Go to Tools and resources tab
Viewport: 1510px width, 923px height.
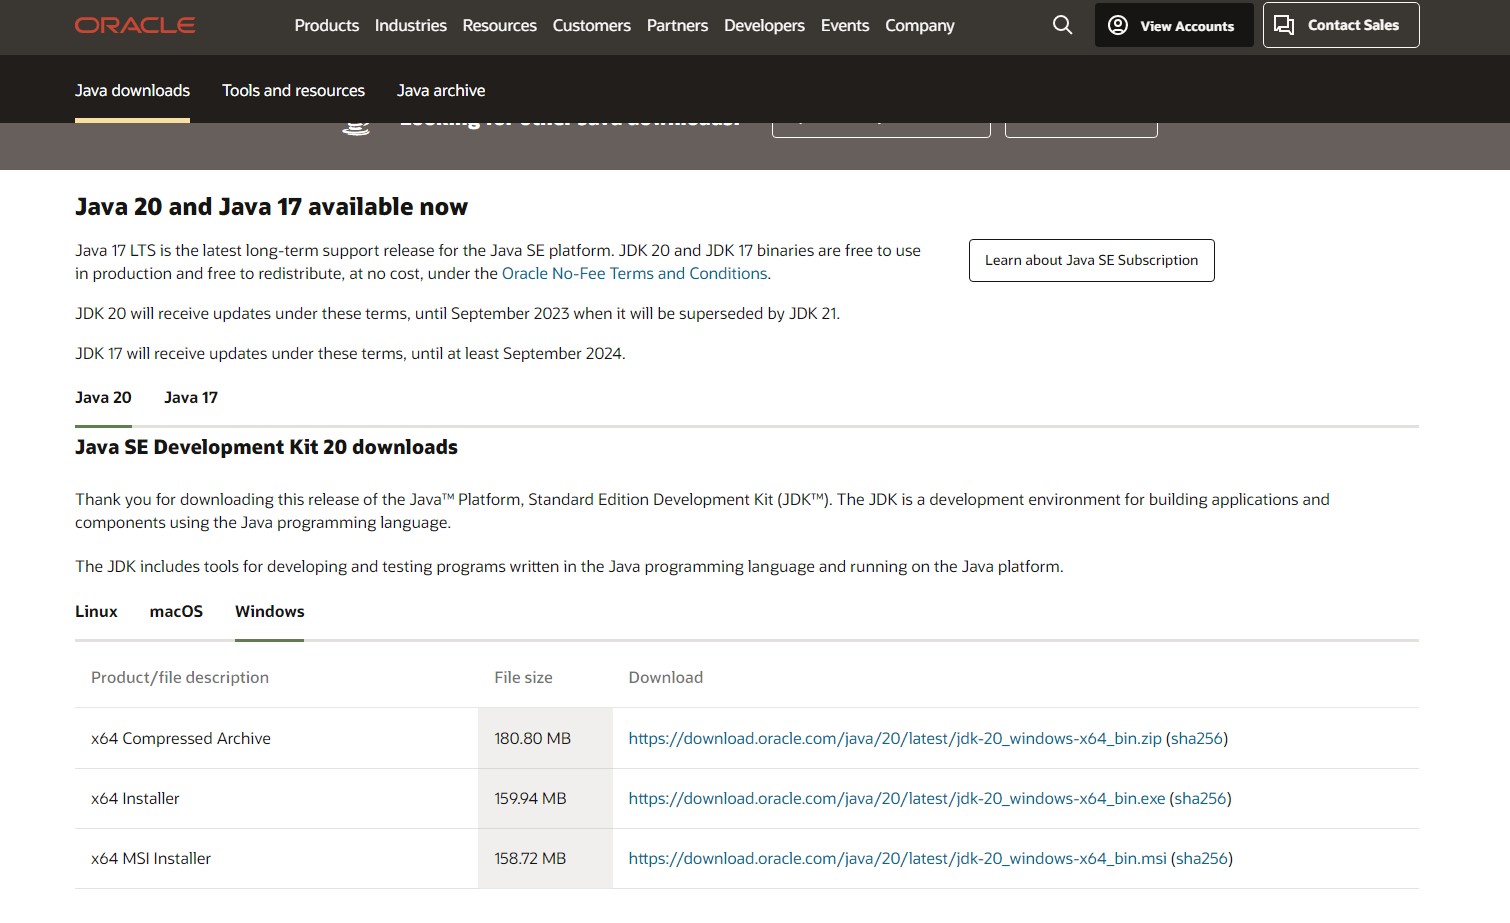click(293, 90)
